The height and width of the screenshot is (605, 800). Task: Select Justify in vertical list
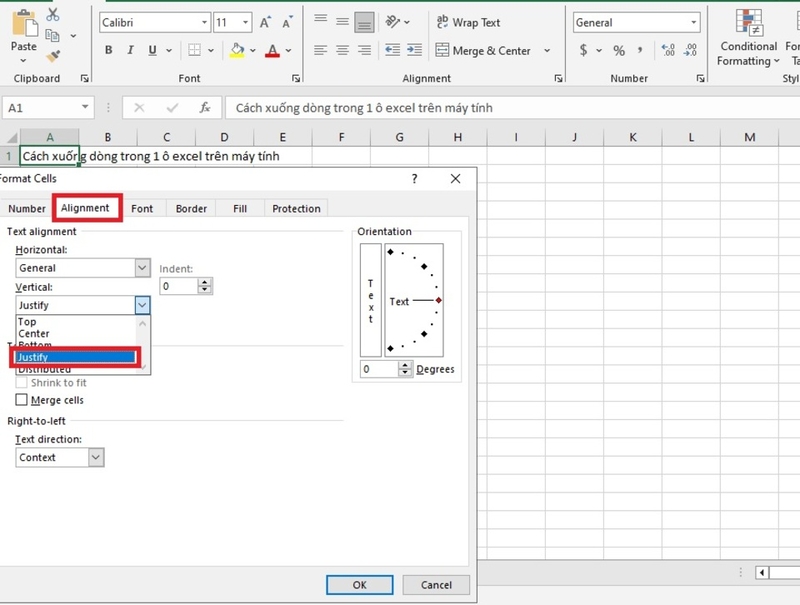point(75,357)
